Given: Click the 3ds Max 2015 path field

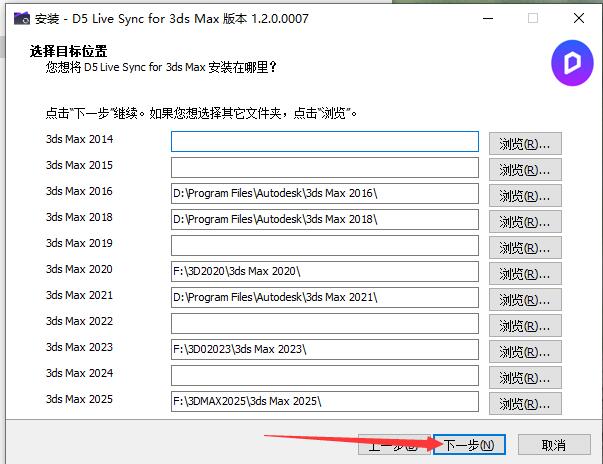Looking at the screenshot, I should coord(325,167).
